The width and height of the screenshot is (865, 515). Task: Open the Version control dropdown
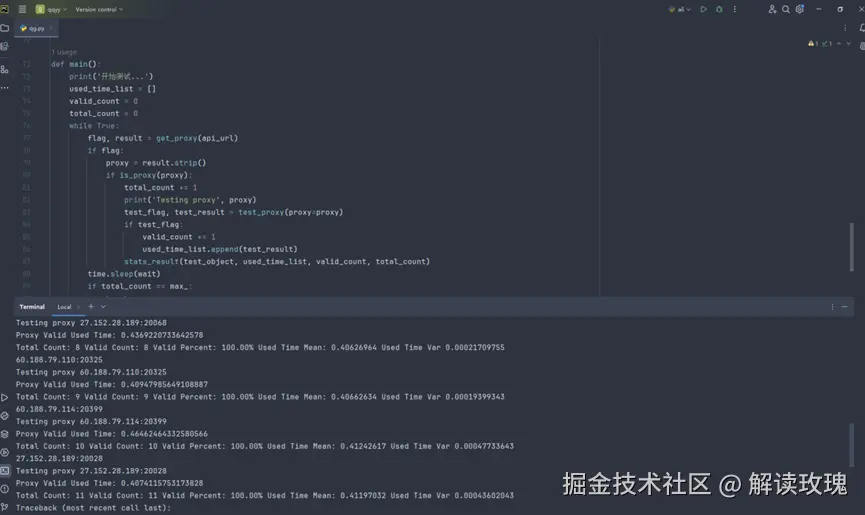[99, 9]
